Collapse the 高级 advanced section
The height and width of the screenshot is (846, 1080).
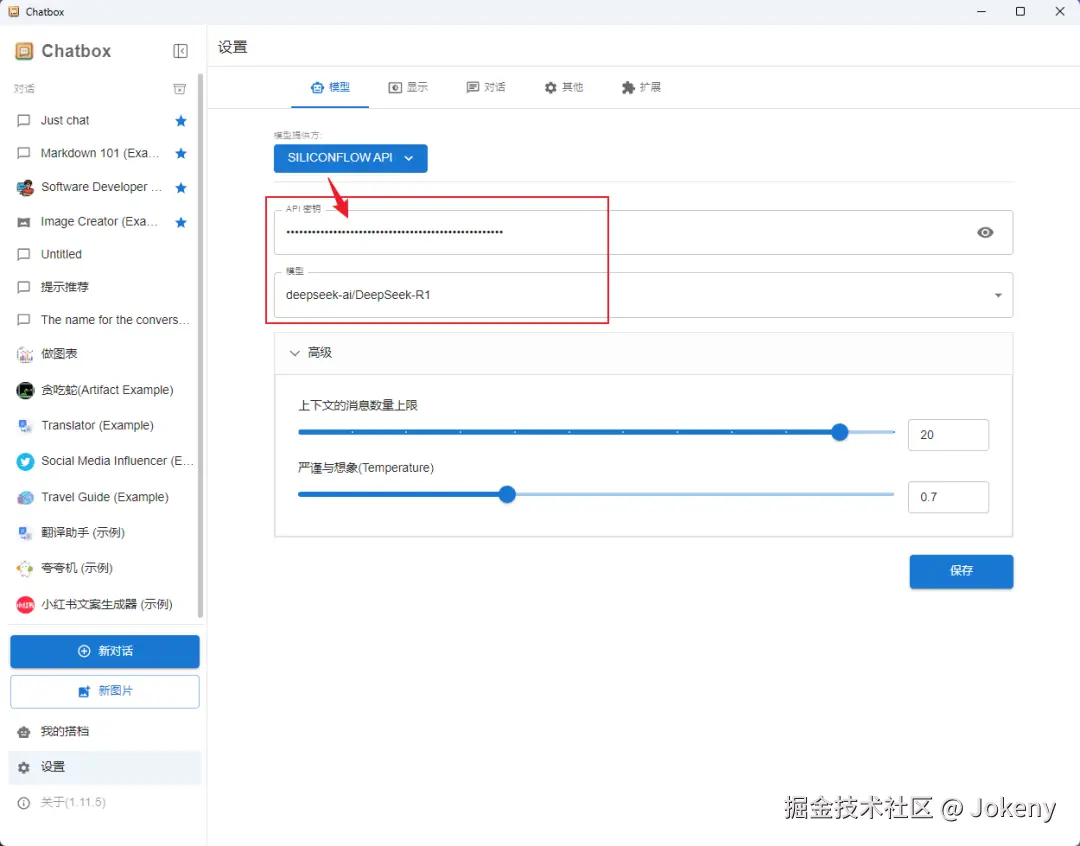(643, 353)
